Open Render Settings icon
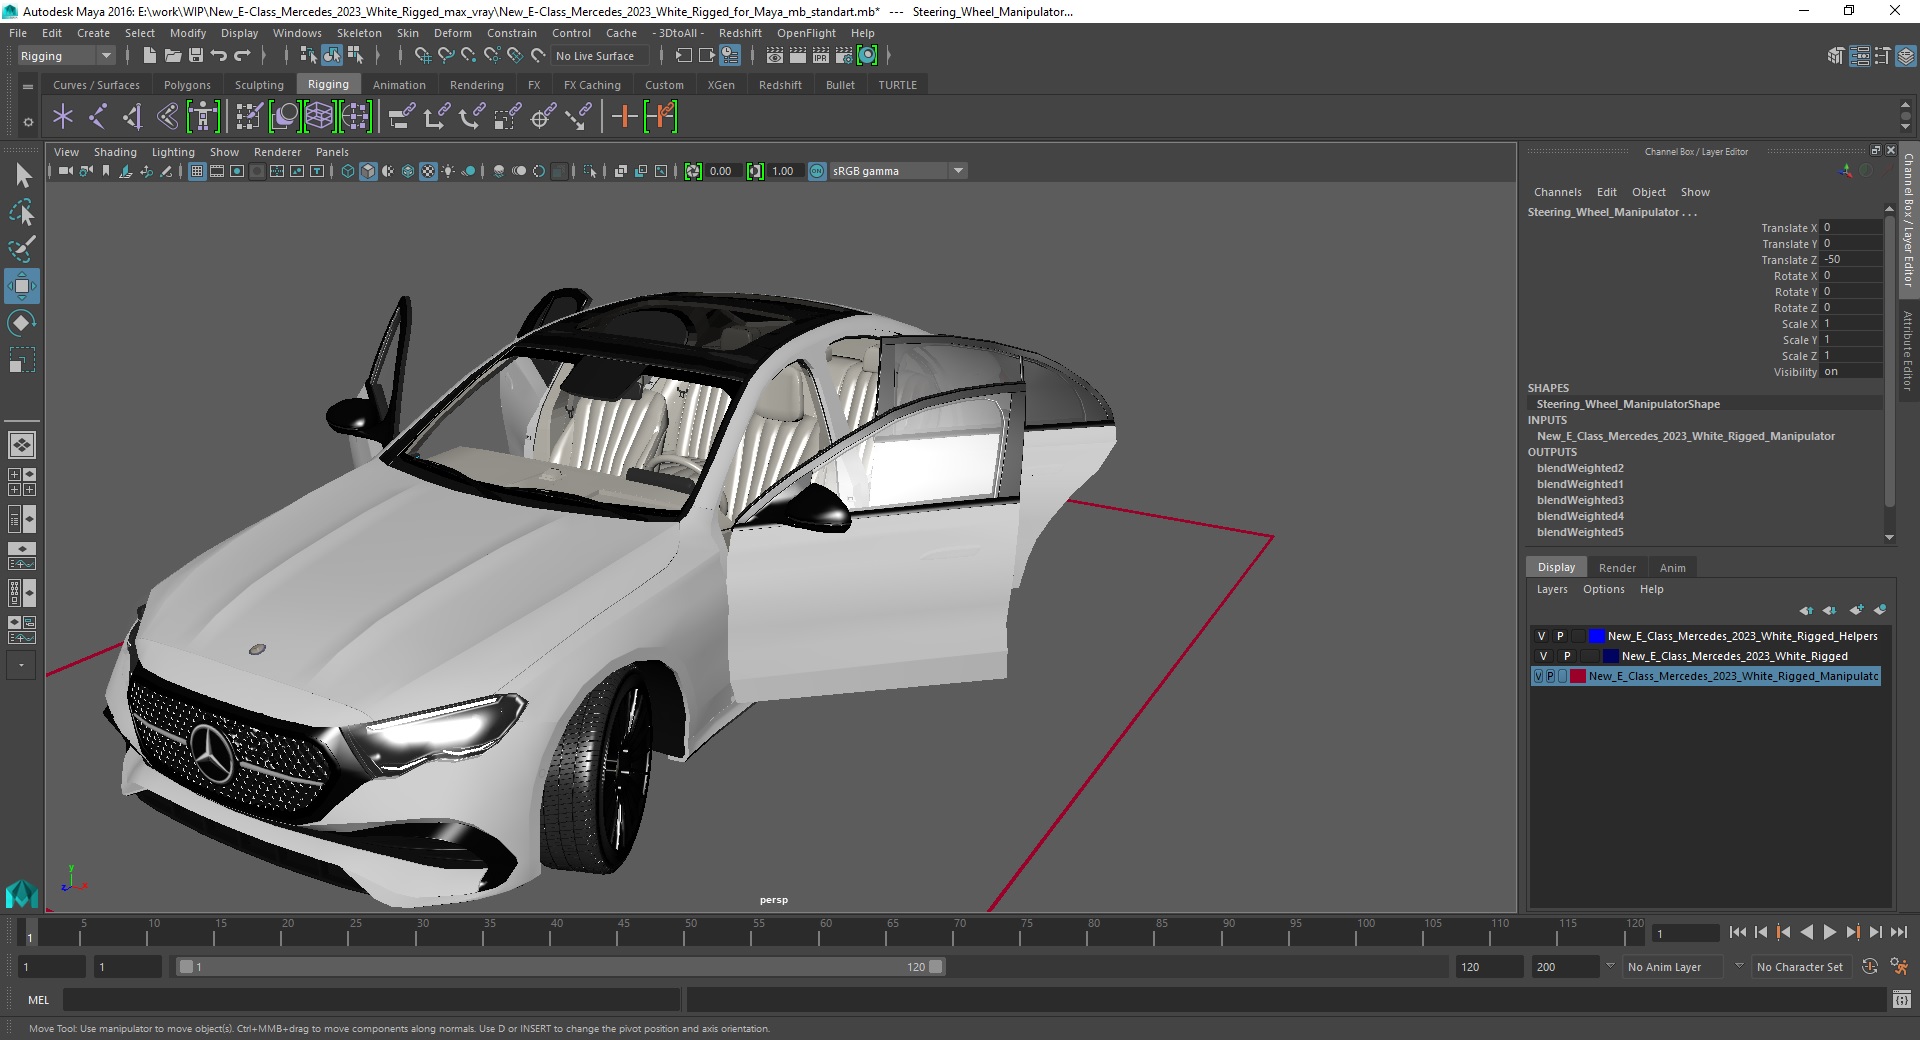Image resolution: width=1920 pixels, height=1040 pixels. point(844,56)
